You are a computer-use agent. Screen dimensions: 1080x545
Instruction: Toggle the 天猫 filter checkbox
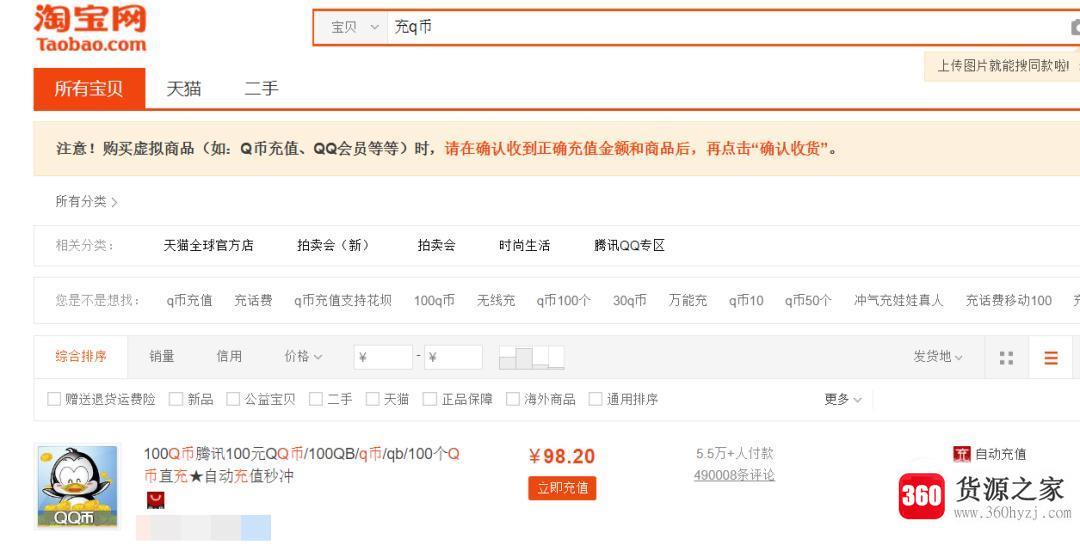coord(373,399)
